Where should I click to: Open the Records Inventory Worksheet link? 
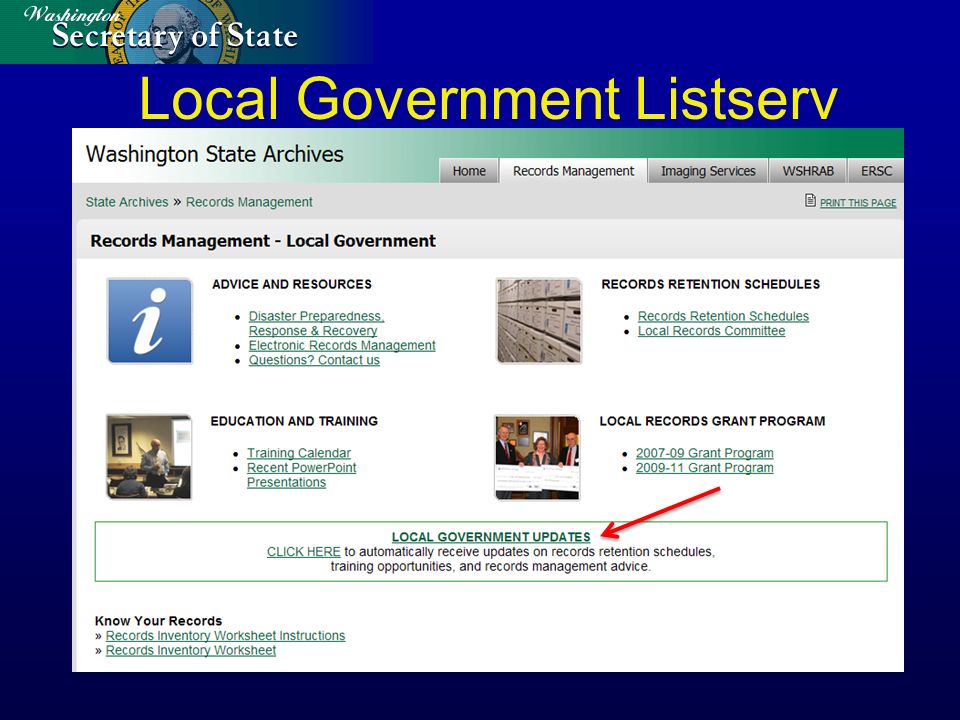click(191, 650)
